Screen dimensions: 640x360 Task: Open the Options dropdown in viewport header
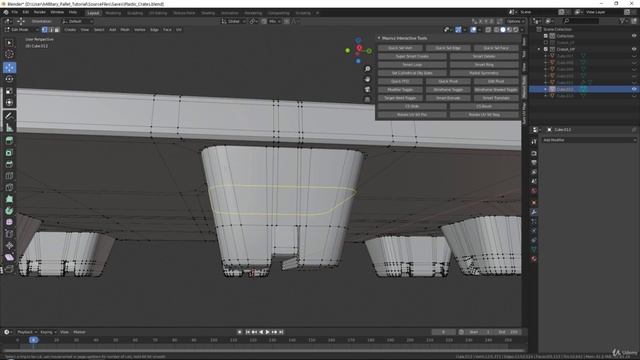[x=516, y=21]
